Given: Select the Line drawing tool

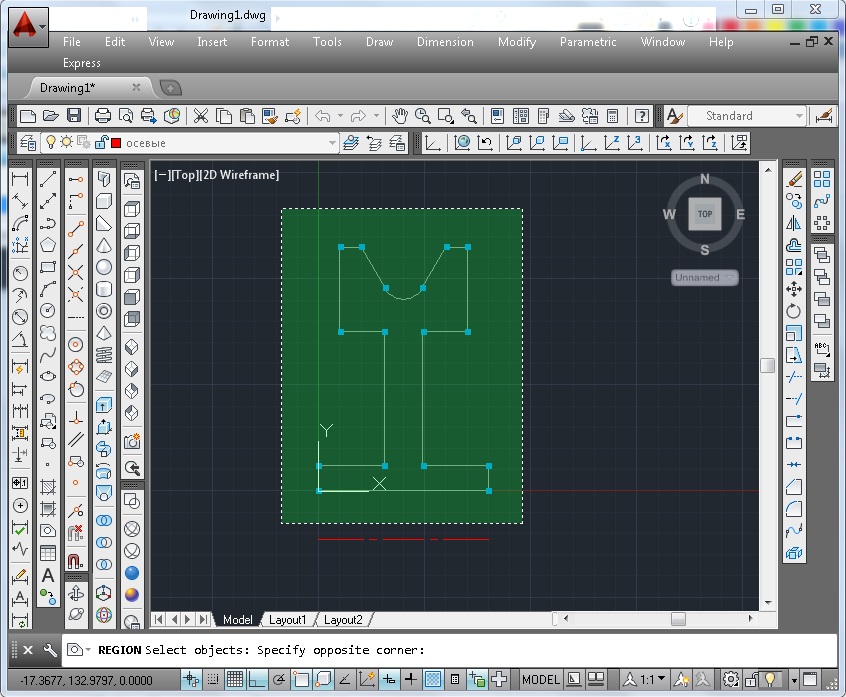Looking at the screenshot, I should pyautogui.click(x=47, y=179).
